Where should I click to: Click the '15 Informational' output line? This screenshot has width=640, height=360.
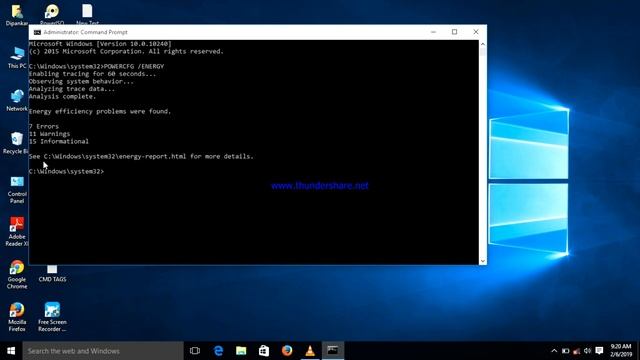coord(59,141)
